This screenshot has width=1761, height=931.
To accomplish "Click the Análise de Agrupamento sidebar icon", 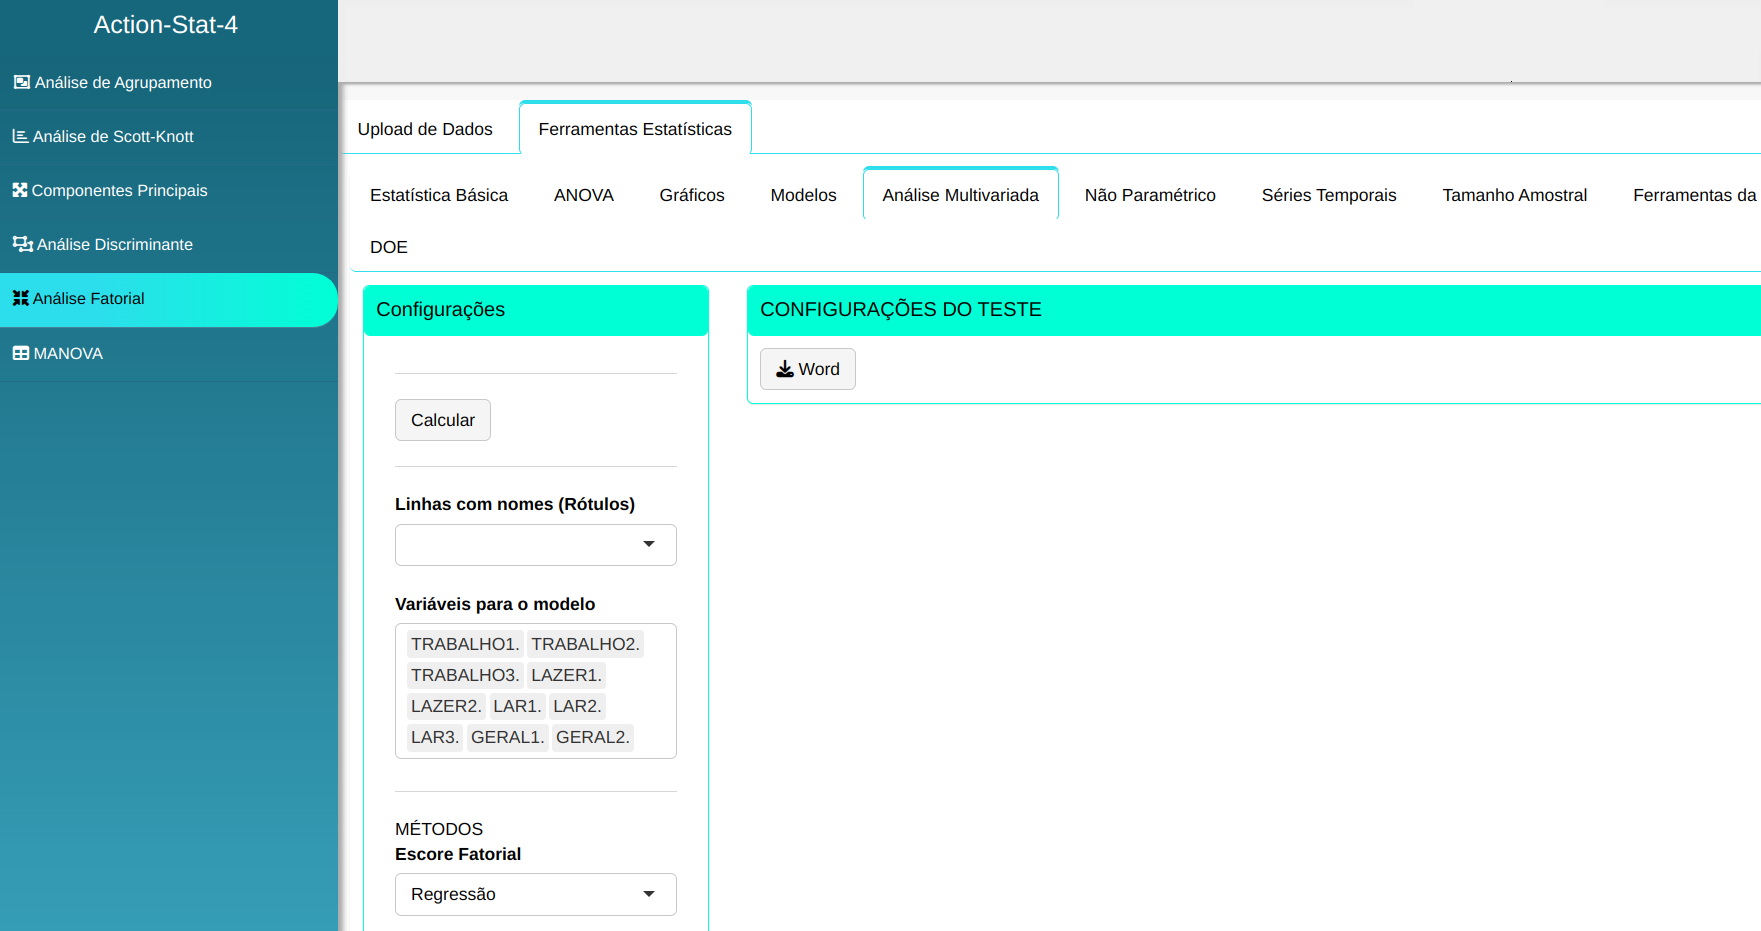I will [21, 82].
